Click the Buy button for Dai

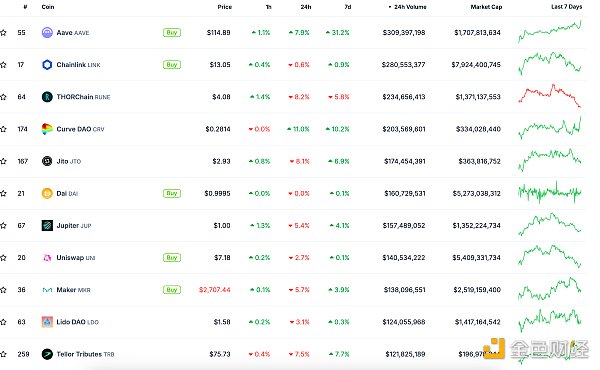tap(172, 193)
